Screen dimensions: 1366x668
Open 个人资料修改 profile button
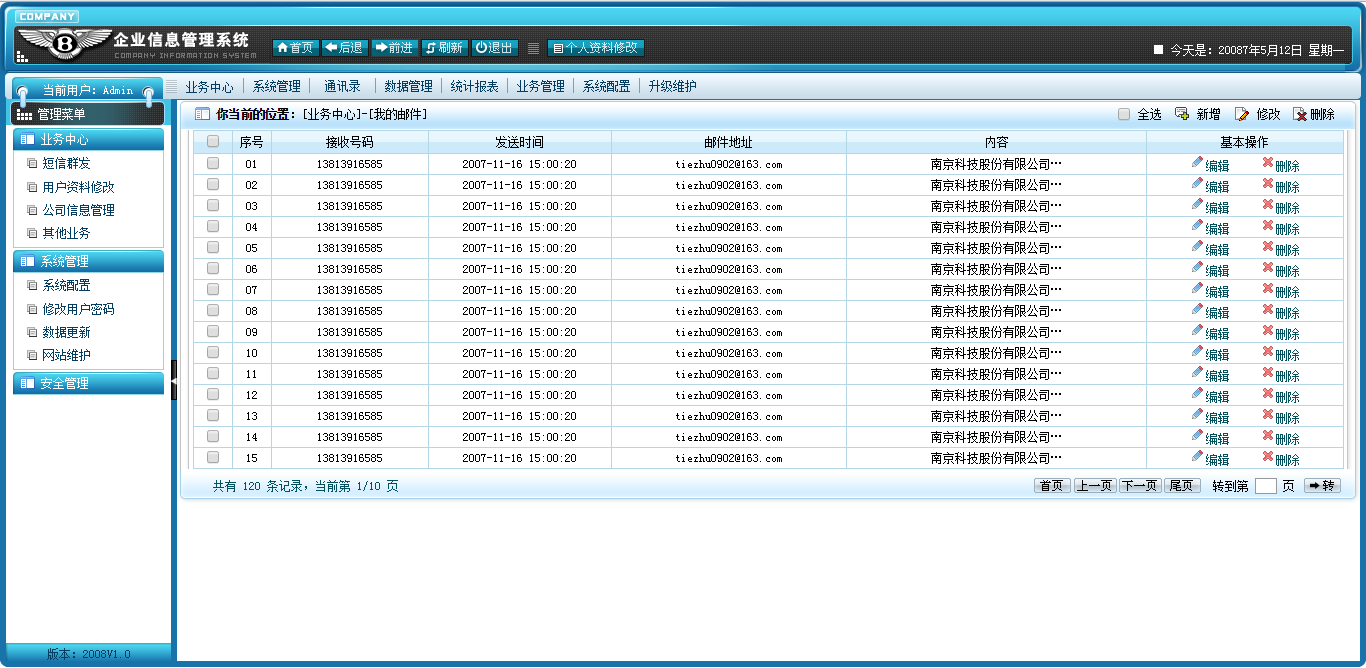(596, 47)
